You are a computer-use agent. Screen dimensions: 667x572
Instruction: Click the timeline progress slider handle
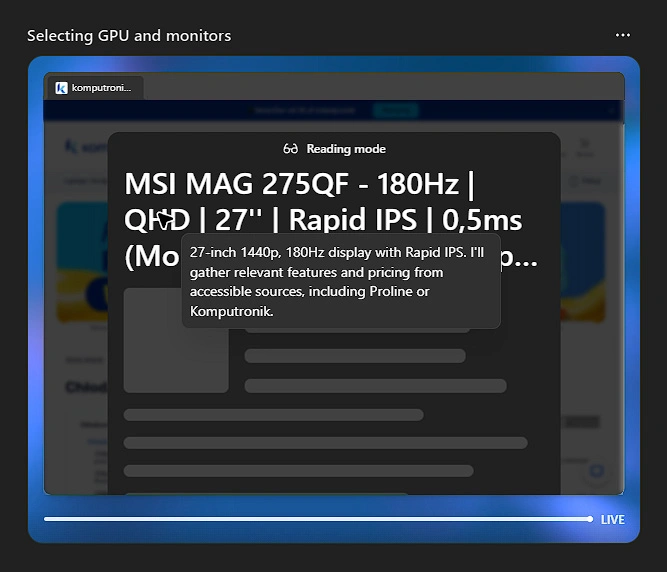tap(590, 519)
